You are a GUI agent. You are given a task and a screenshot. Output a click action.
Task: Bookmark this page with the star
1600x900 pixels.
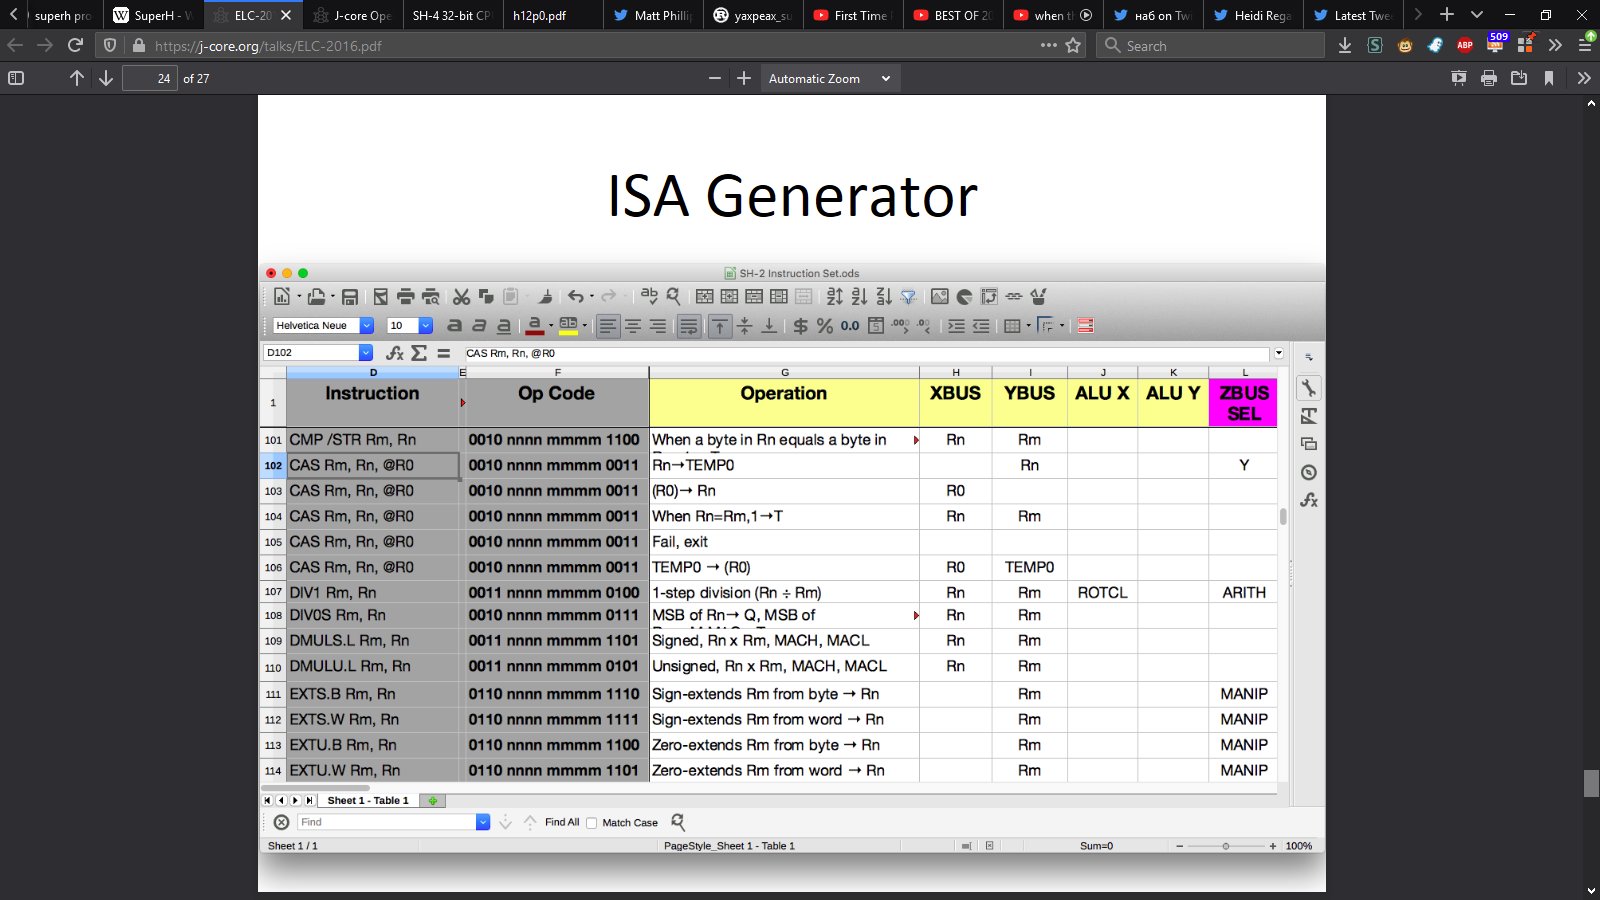click(x=1074, y=46)
